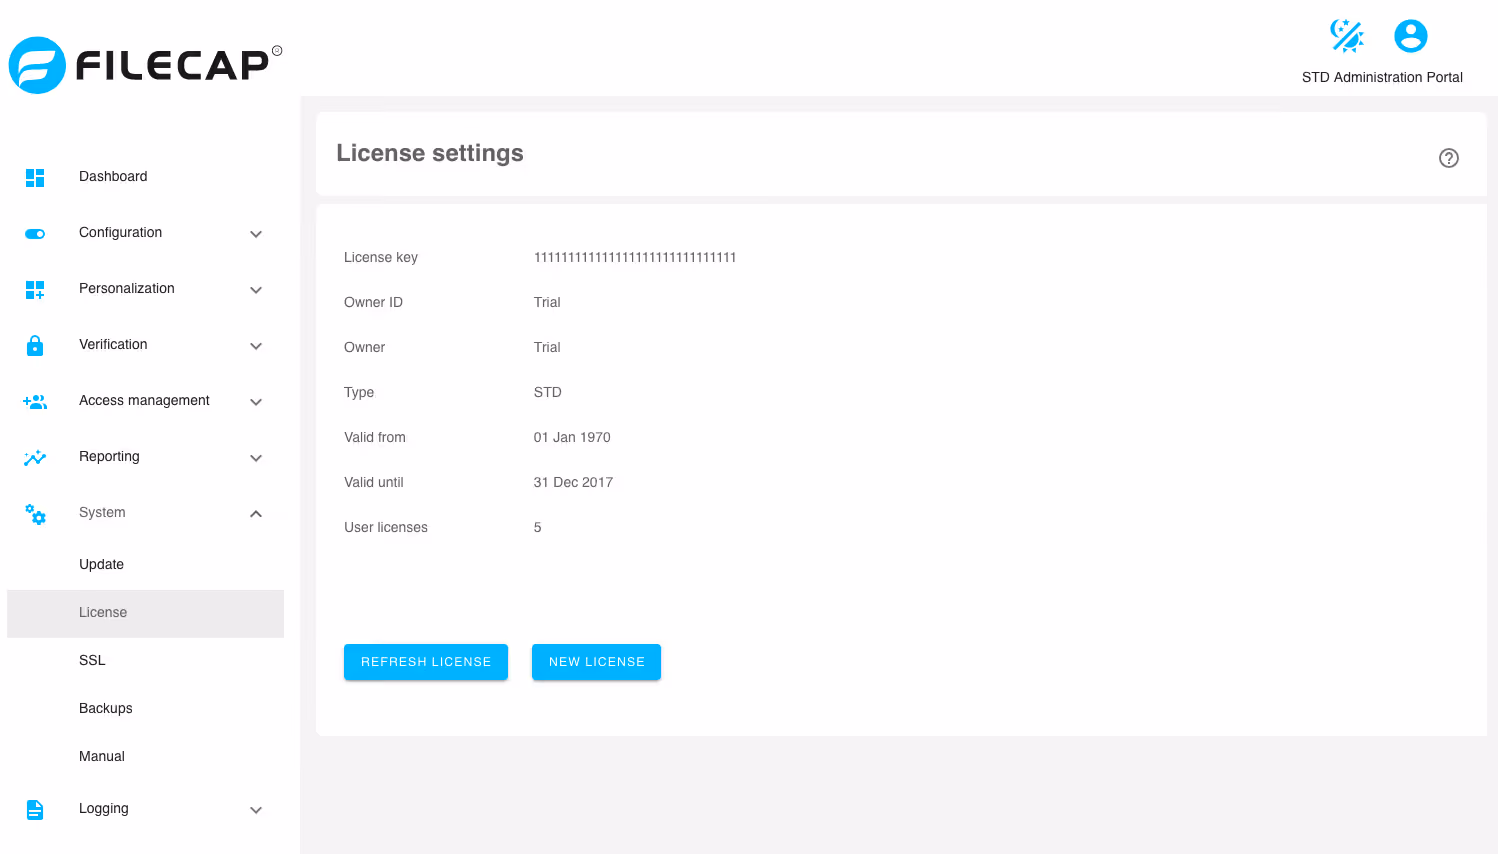Image resolution: width=1498 pixels, height=854 pixels.
Task: Click the Refresh License button
Action: [x=426, y=662]
